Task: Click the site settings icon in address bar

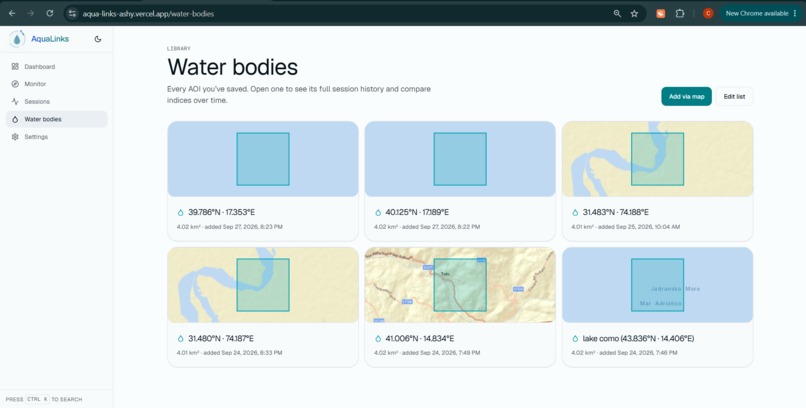Action: pyautogui.click(x=72, y=14)
